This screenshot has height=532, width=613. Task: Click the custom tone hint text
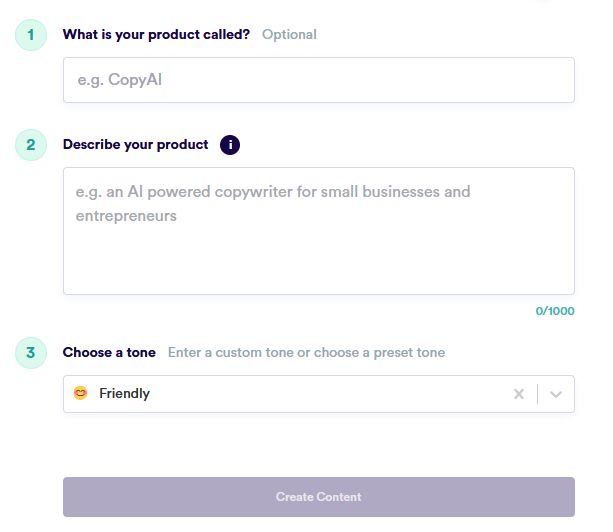306,353
